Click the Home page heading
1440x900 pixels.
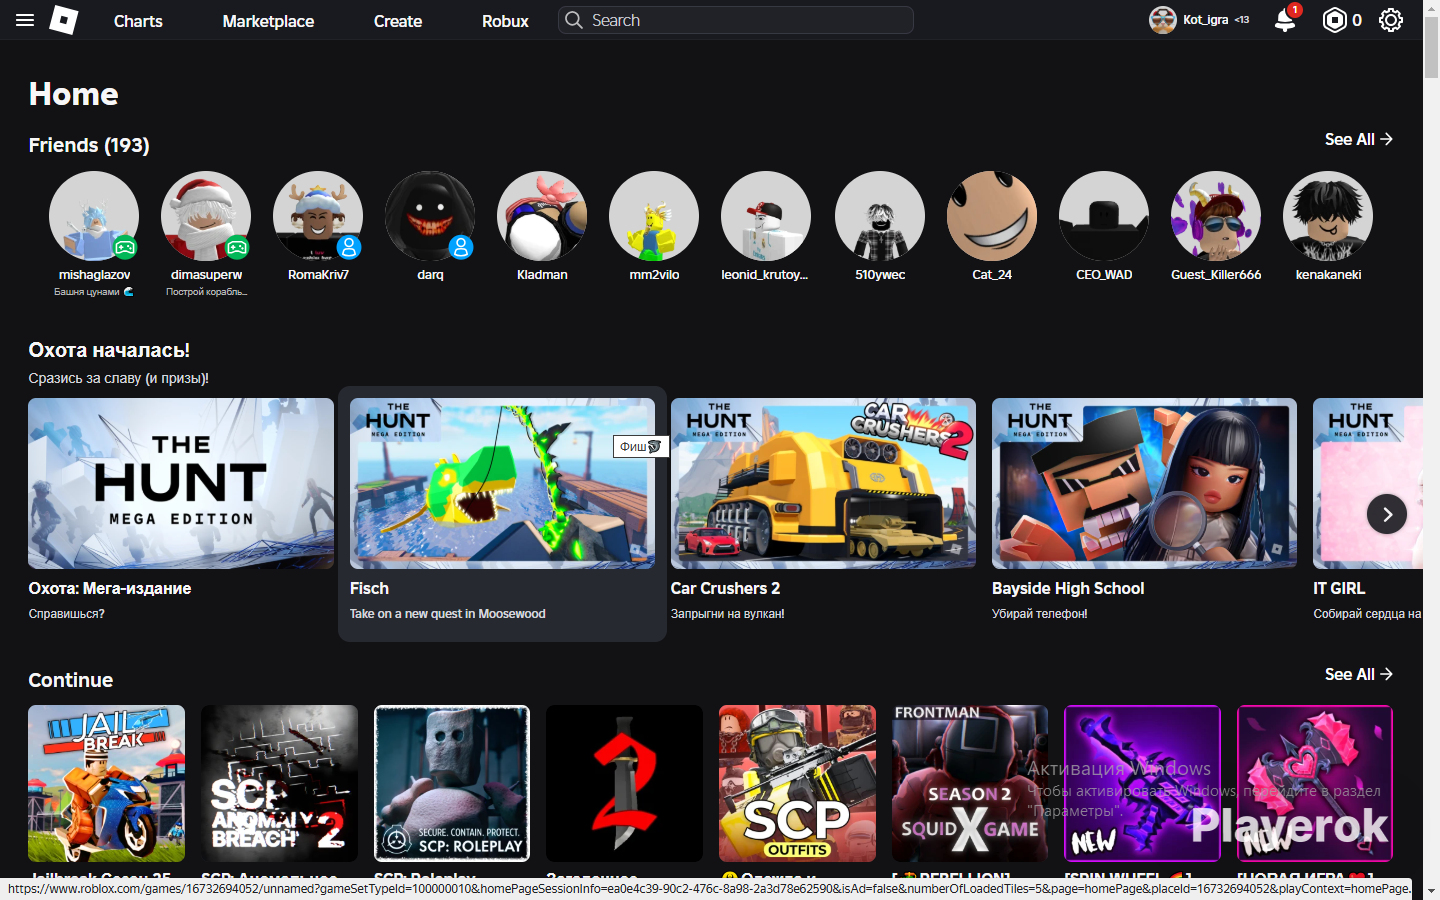tap(74, 94)
